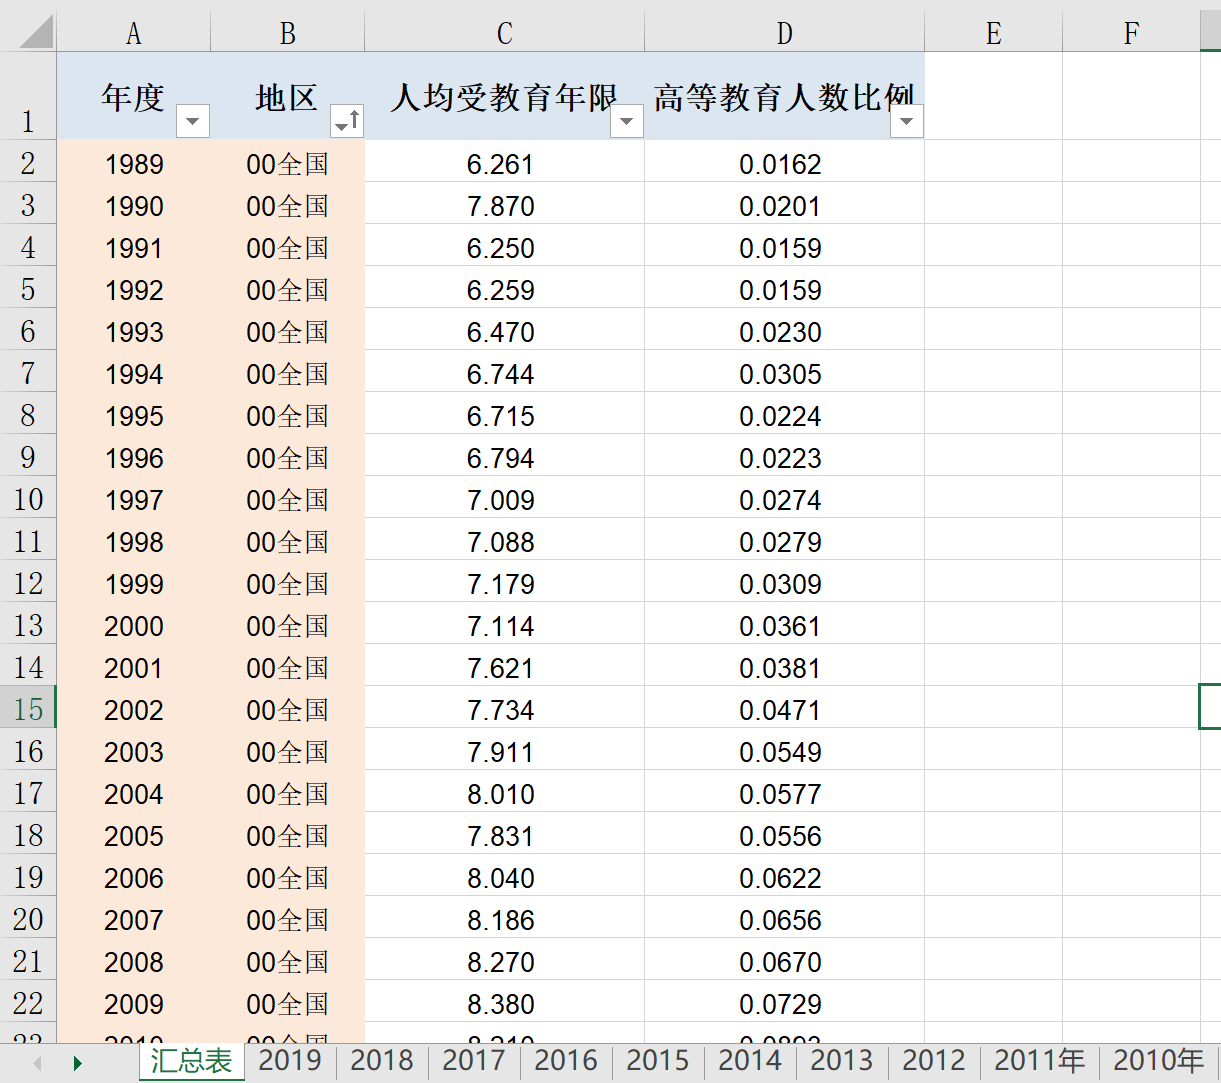Select the cell with value 0.0622
Image resolution: width=1221 pixels, height=1083 pixels.
pyautogui.click(x=785, y=877)
